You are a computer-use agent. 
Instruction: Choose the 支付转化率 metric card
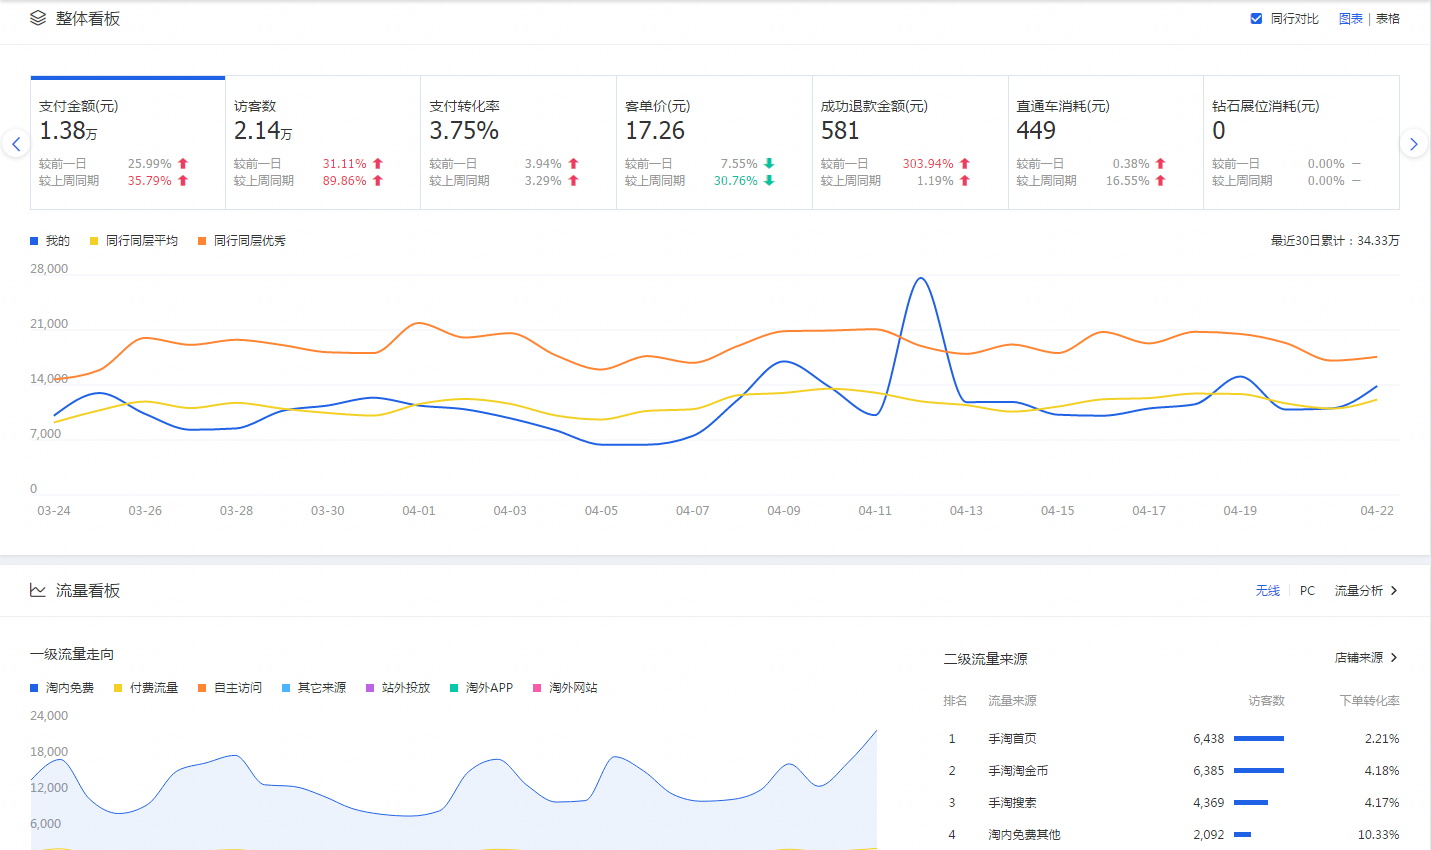coord(518,143)
